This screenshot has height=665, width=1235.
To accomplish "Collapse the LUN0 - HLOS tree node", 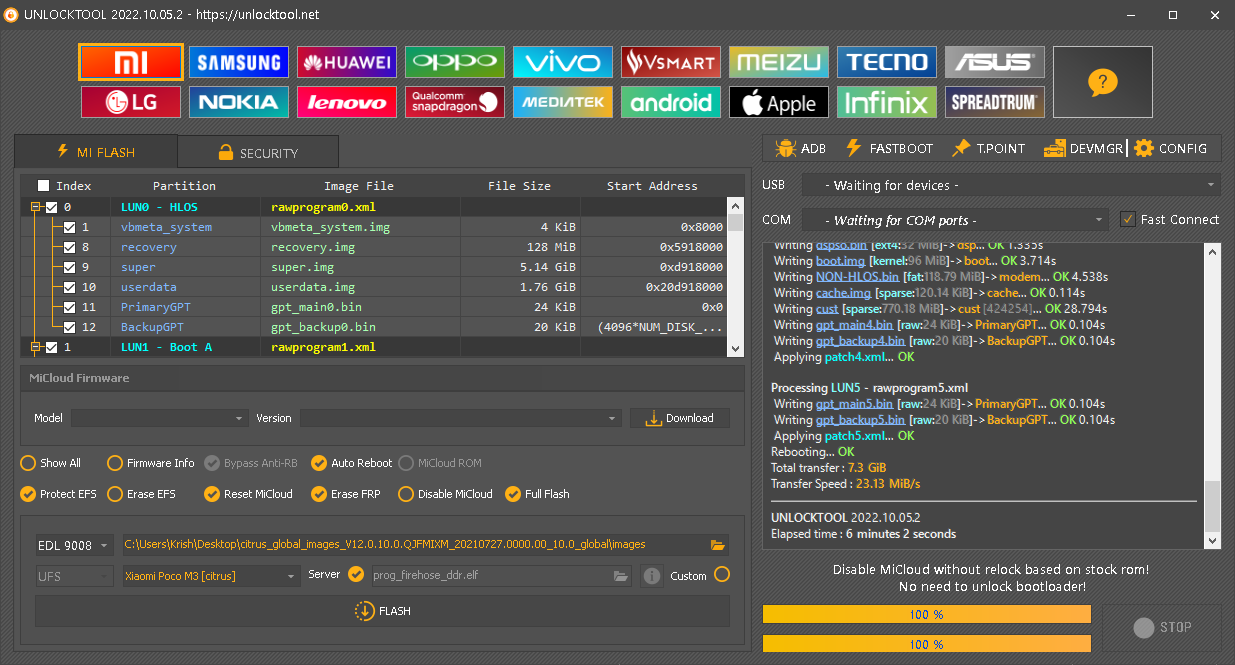I will 36,207.
